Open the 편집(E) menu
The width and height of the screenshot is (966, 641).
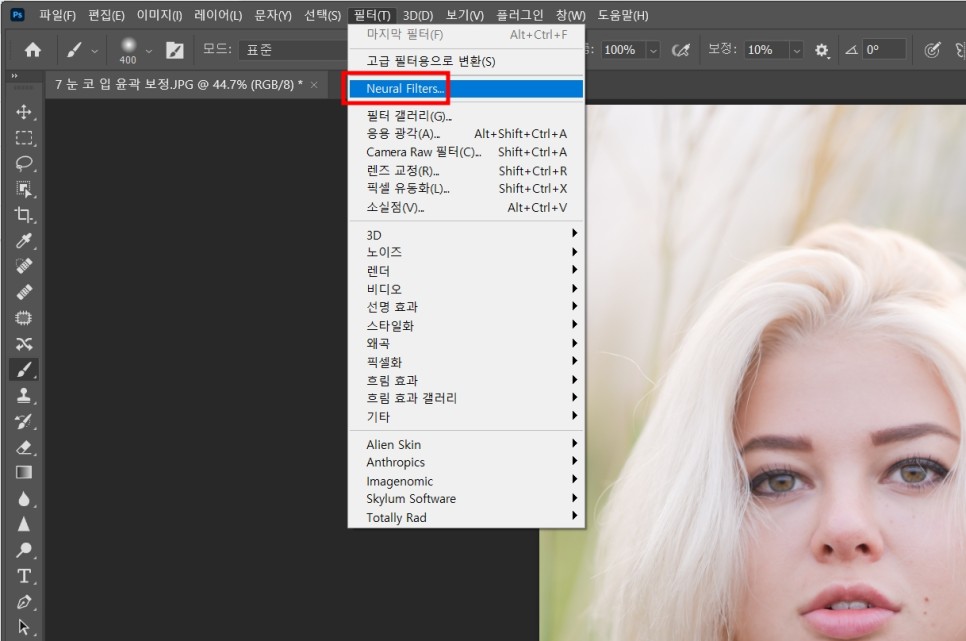point(106,15)
